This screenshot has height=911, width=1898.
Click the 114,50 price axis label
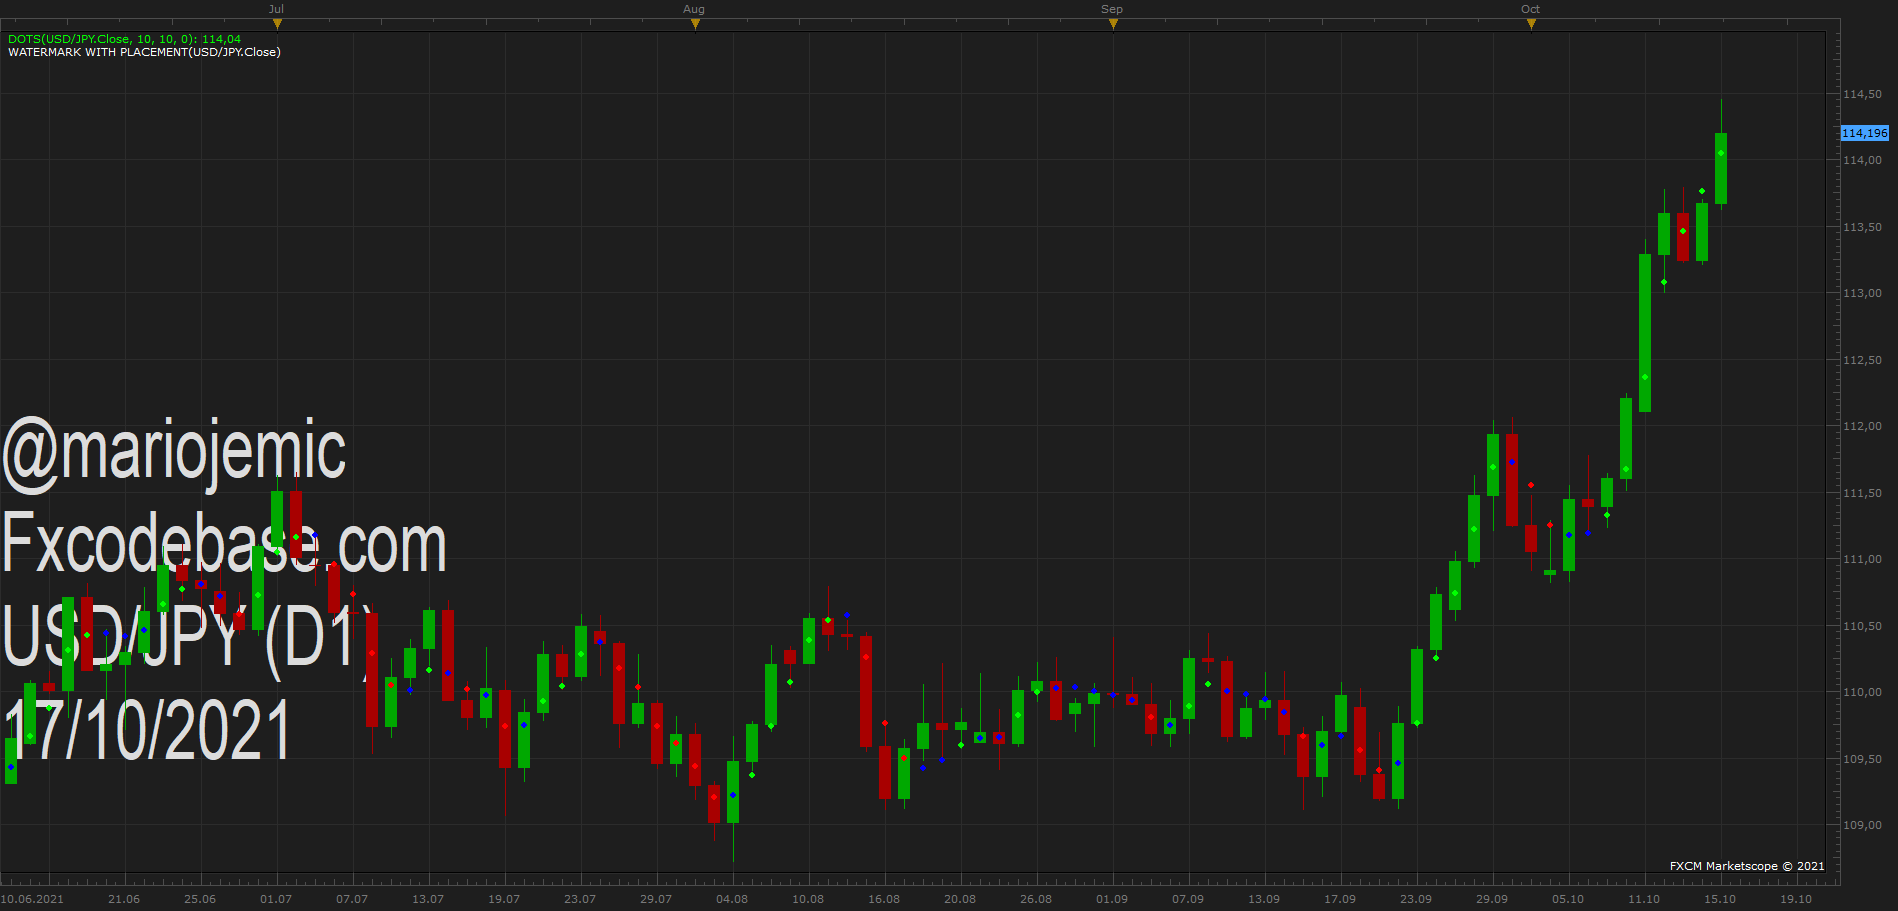click(1862, 94)
